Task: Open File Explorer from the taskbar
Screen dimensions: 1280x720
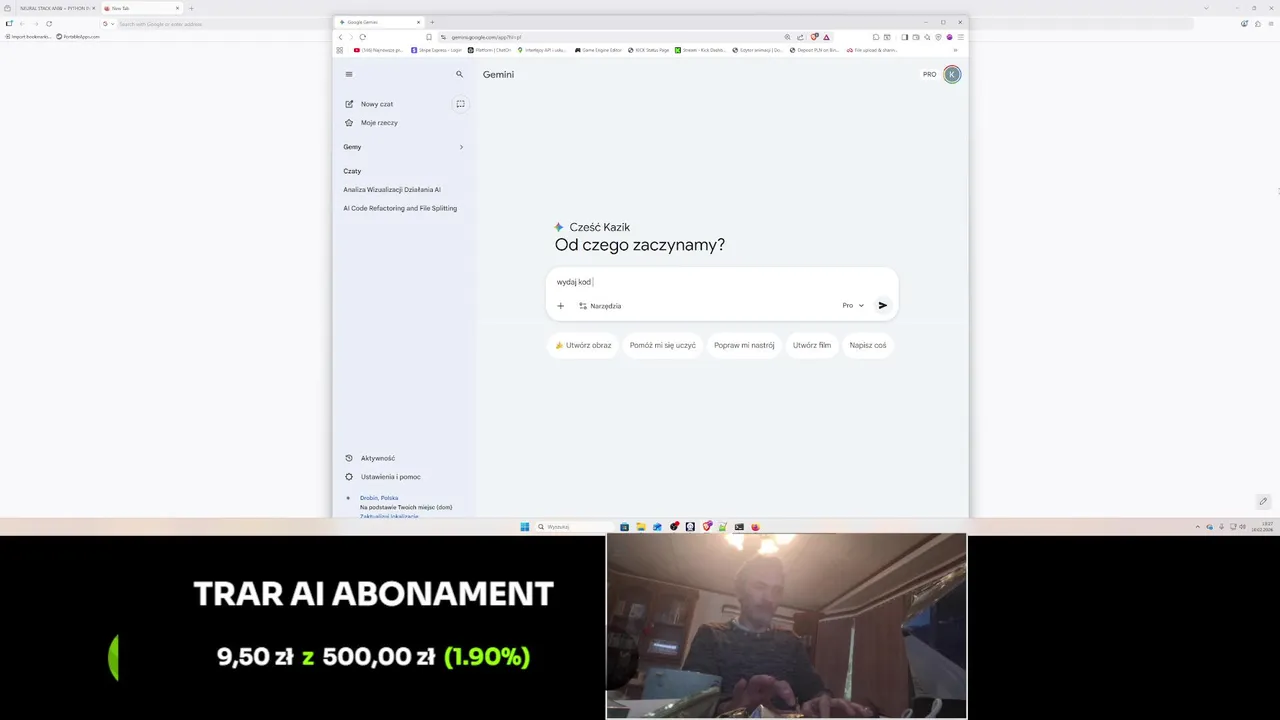Action: (x=641, y=527)
